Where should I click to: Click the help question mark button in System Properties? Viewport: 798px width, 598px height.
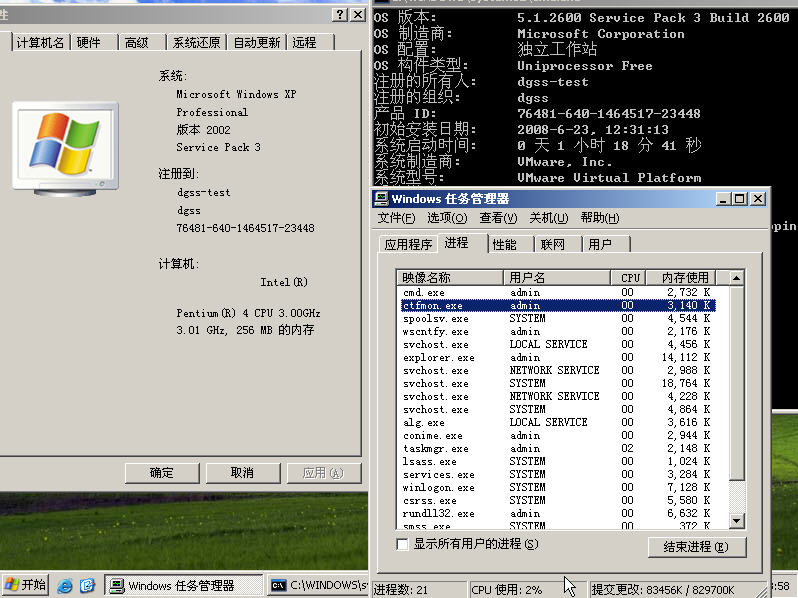pyautogui.click(x=340, y=15)
